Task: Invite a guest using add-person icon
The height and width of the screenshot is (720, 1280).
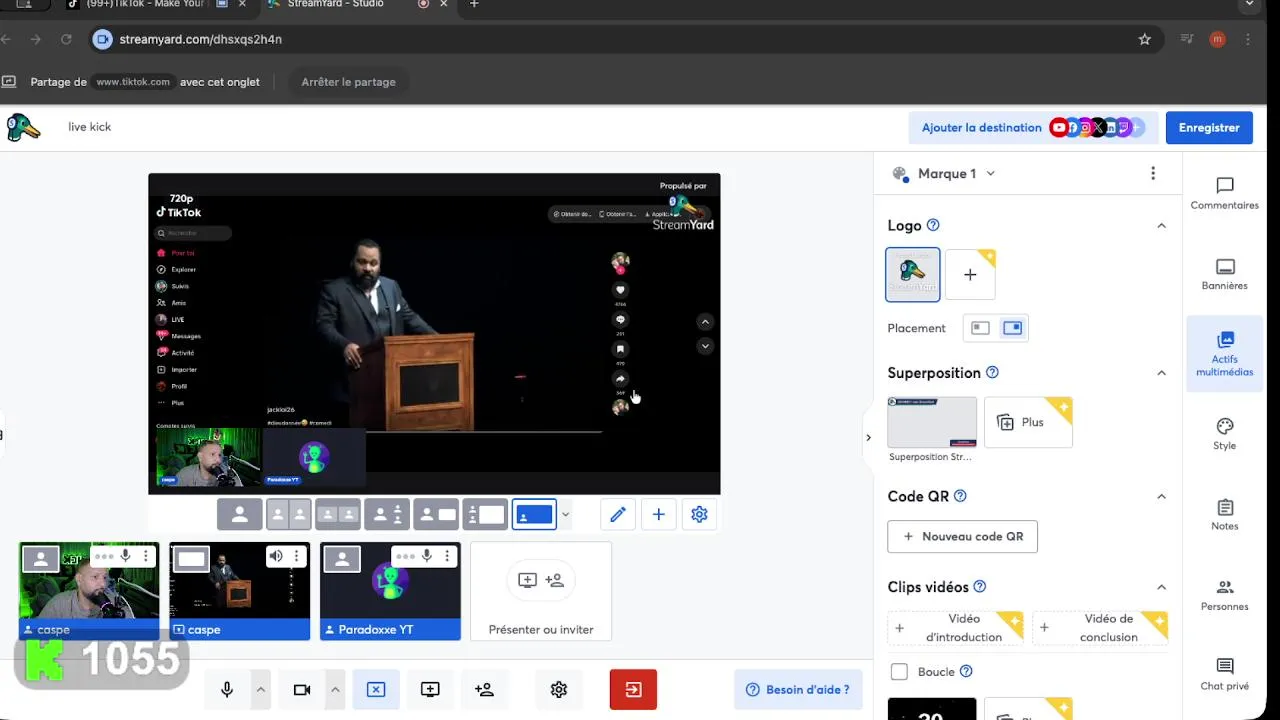Action: point(485,690)
